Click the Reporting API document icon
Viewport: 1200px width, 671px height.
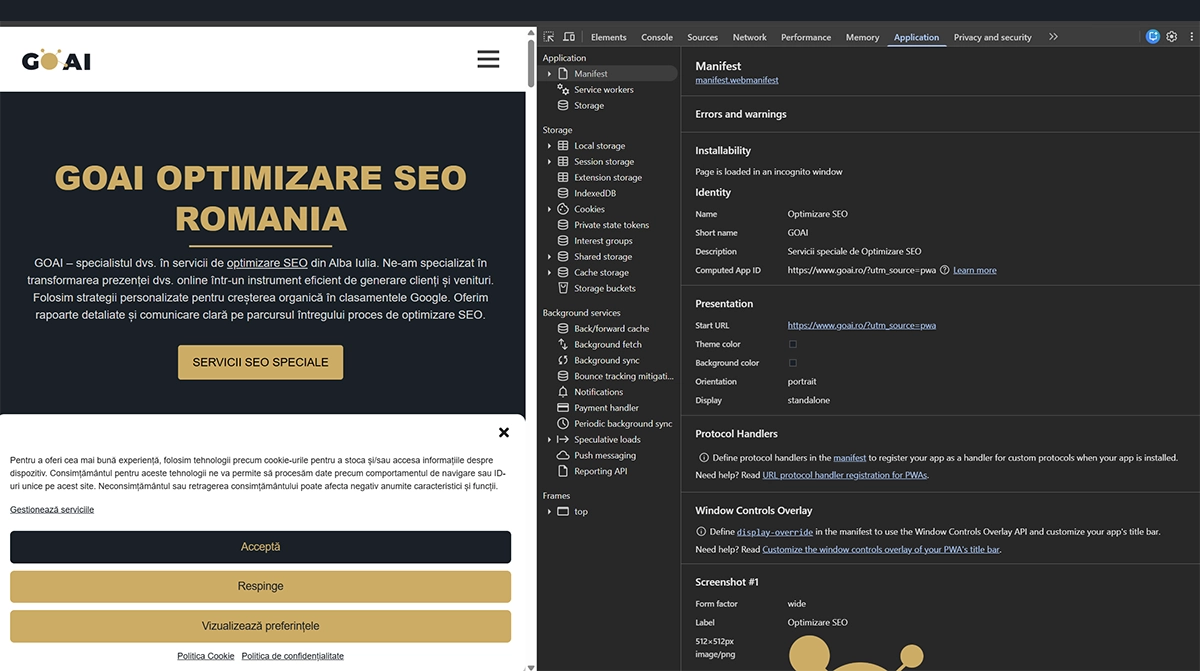tap(563, 471)
